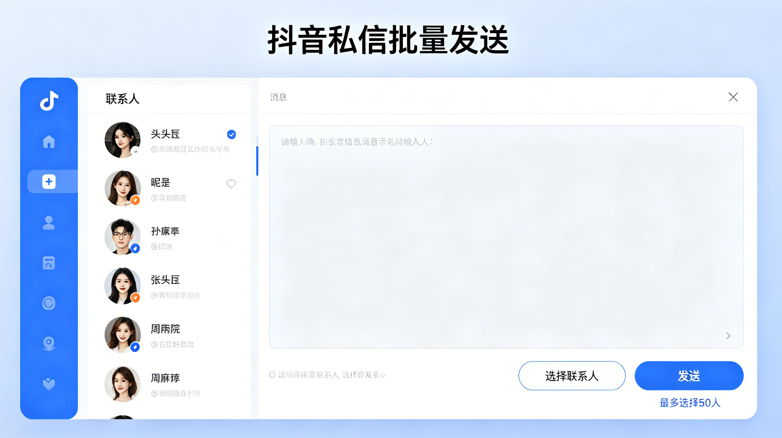Open the 联系人 contacts panel header
This screenshot has height=438, width=782.
[x=123, y=99]
